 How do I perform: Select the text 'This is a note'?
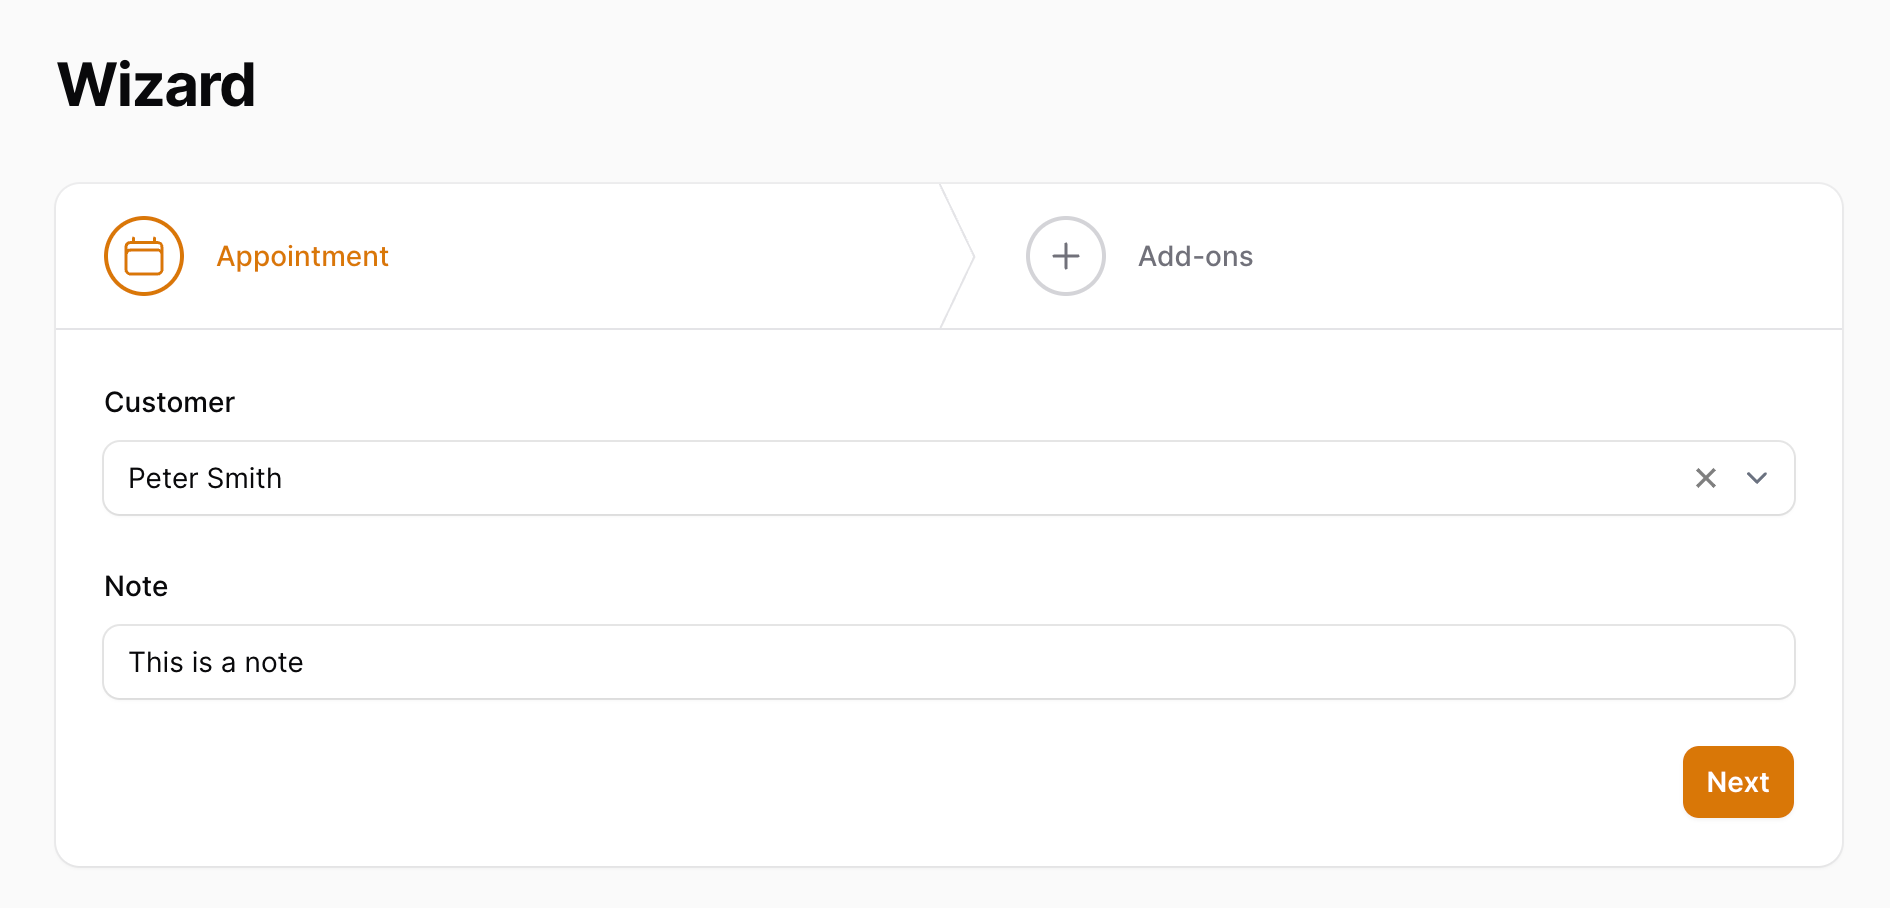(x=216, y=662)
